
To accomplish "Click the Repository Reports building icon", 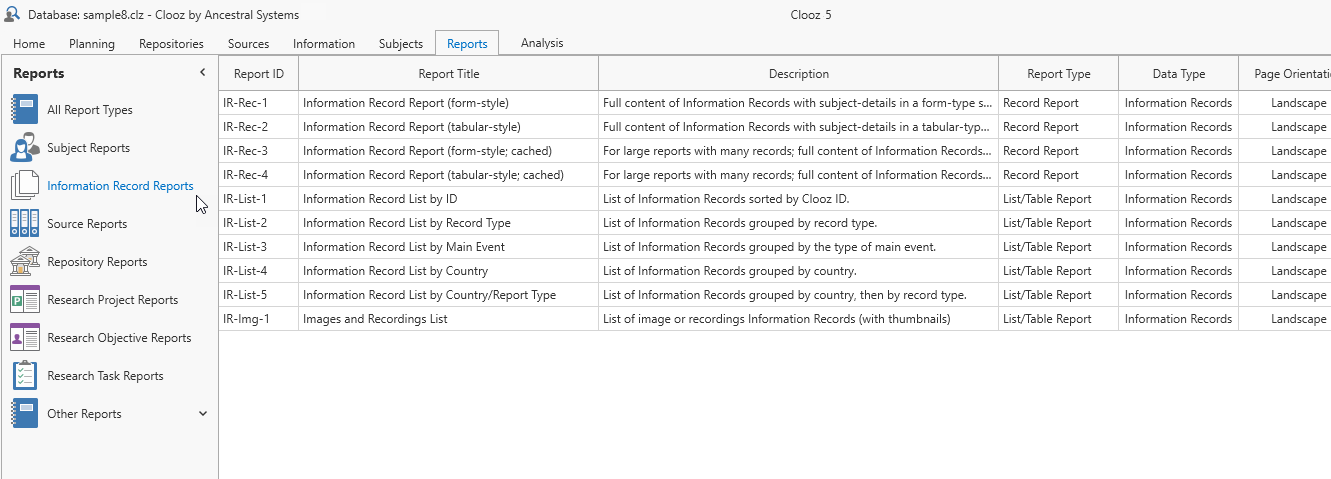I will pyautogui.click(x=24, y=262).
